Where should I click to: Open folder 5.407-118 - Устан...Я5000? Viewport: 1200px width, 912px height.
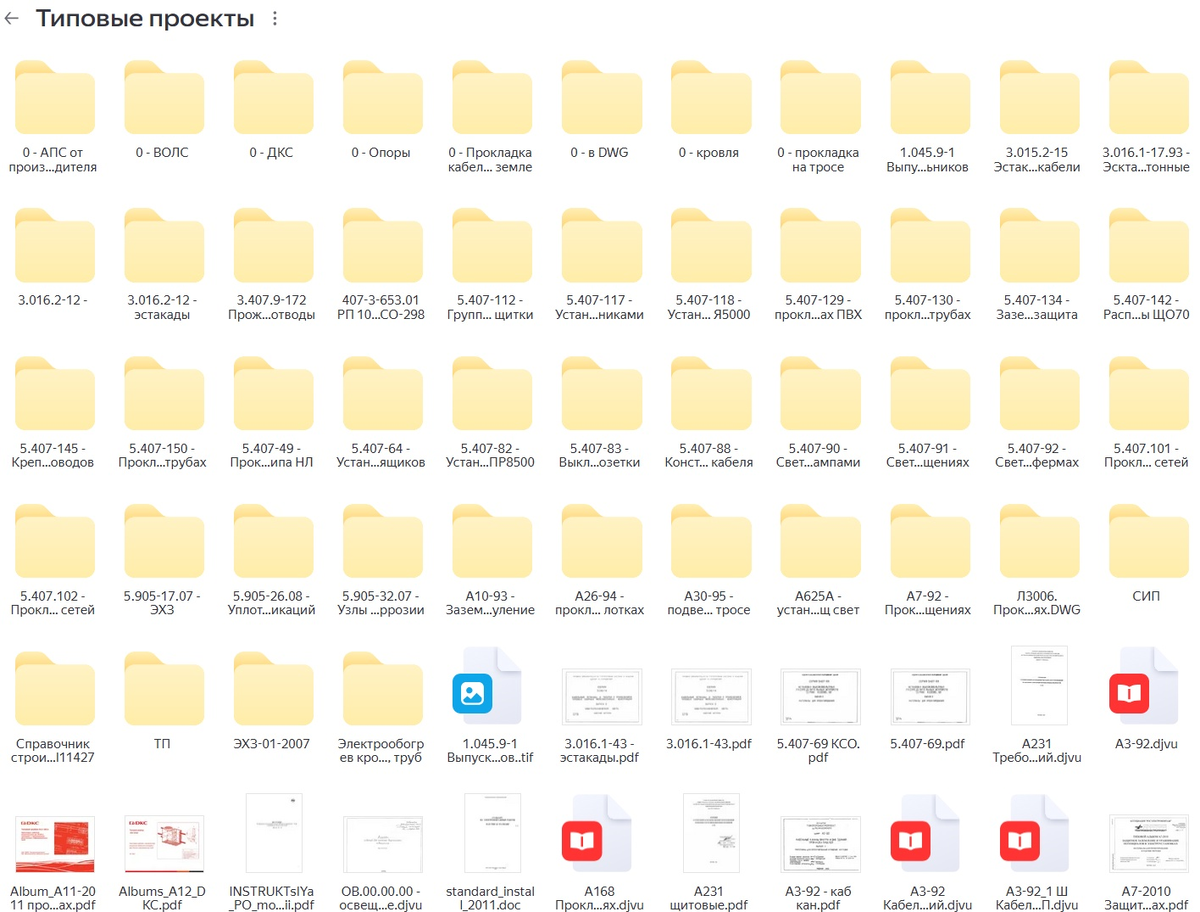click(x=711, y=246)
